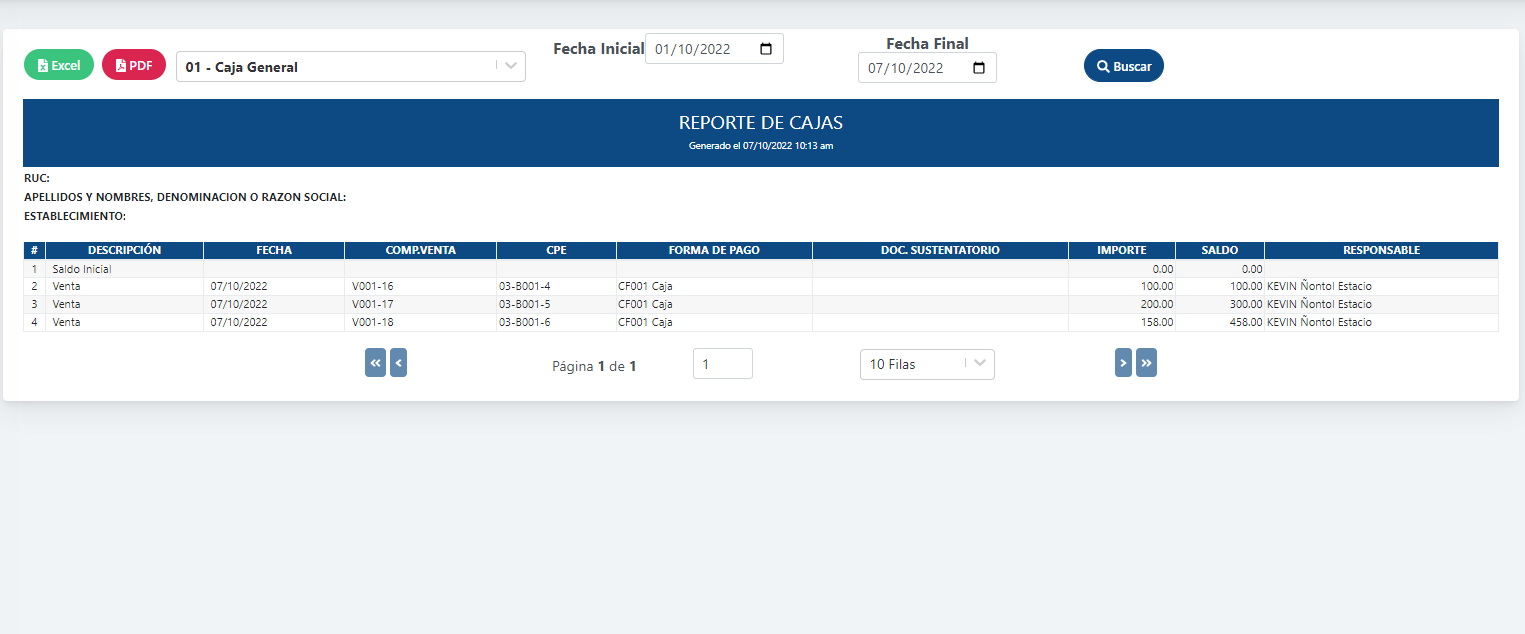The height and width of the screenshot is (634, 1525).
Task: Click the FECHA column header
Action: tap(273, 250)
